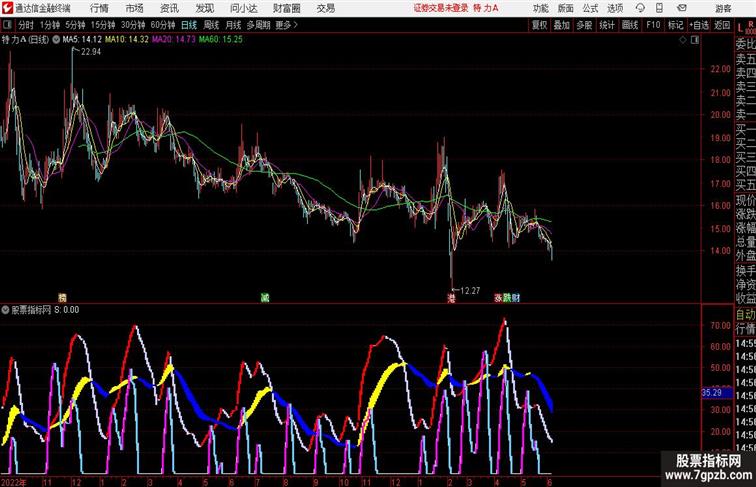Add stock via +自选 button
756x487 pixels.
pos(699,25)
